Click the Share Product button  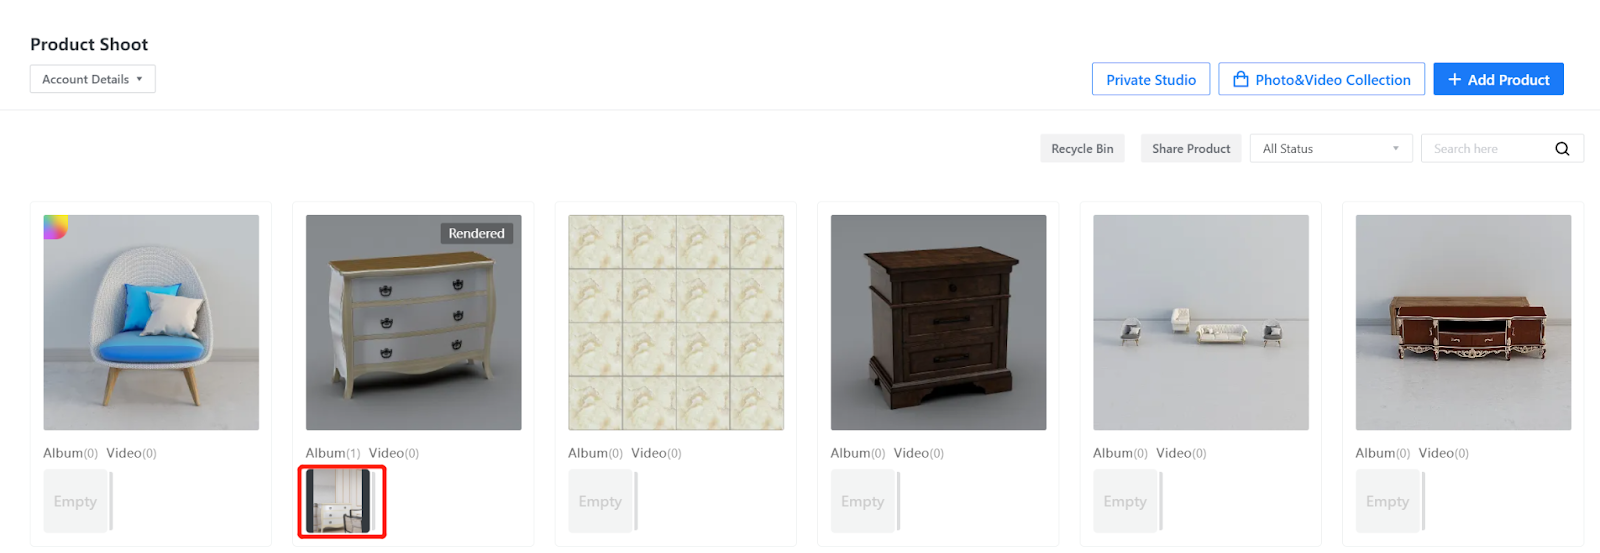coord(1191,148)
